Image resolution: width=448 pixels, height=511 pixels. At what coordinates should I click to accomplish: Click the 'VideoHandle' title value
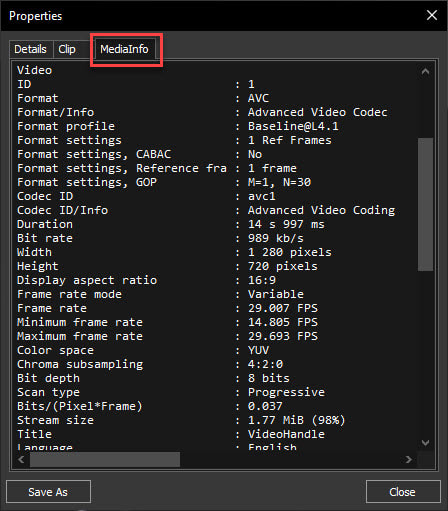coord(286,434)
